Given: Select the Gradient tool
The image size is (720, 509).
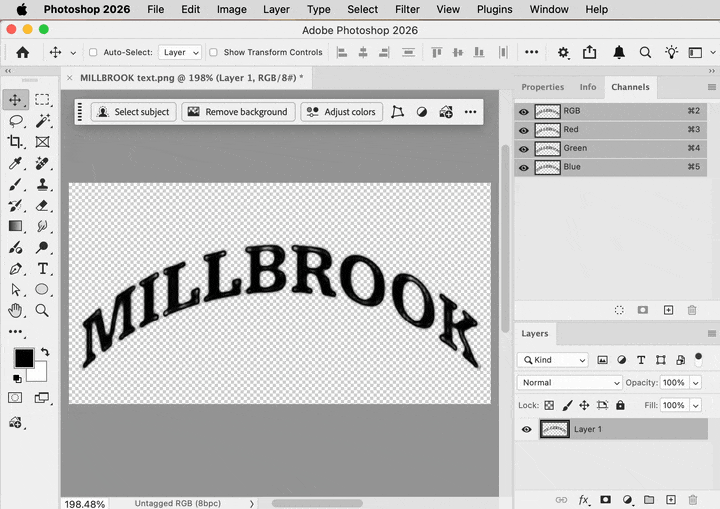Looking at the screenshot, I should click(15, 226).
